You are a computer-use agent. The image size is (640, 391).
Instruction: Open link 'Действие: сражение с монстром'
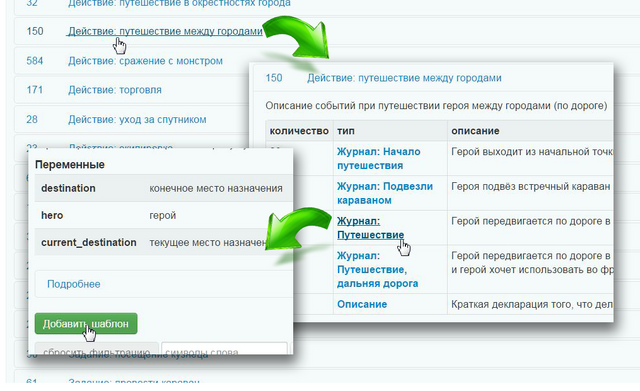pos(145,61)
